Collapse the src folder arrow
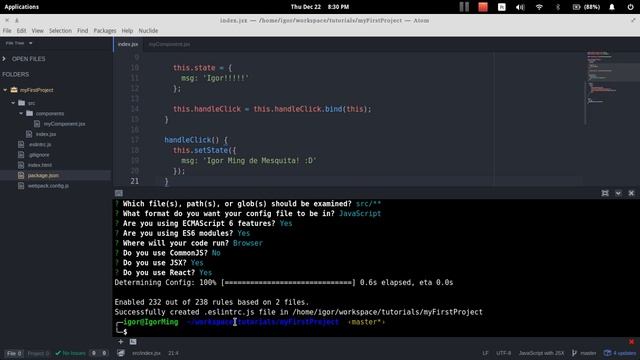This screenshot has width=640, height=360. 13,103
